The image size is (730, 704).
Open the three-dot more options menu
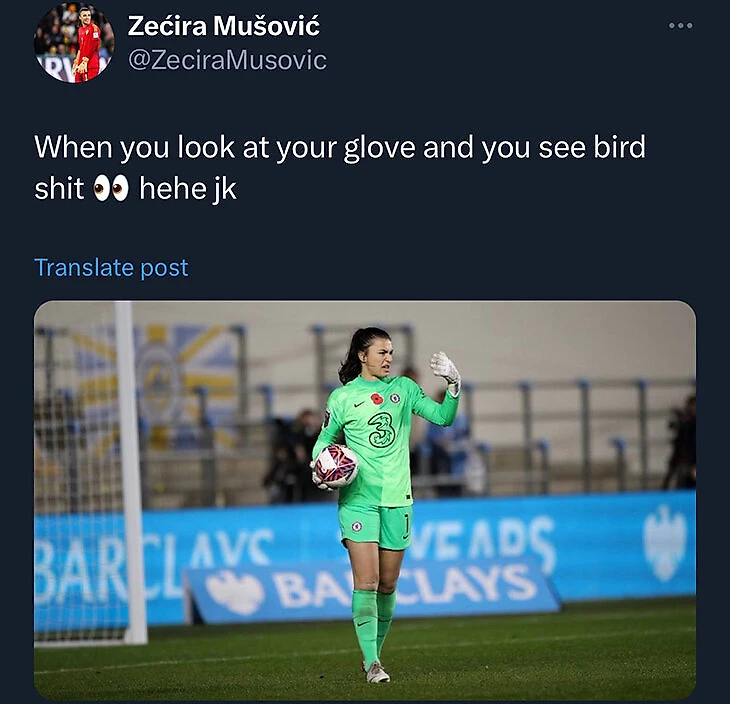coord(681,26)
